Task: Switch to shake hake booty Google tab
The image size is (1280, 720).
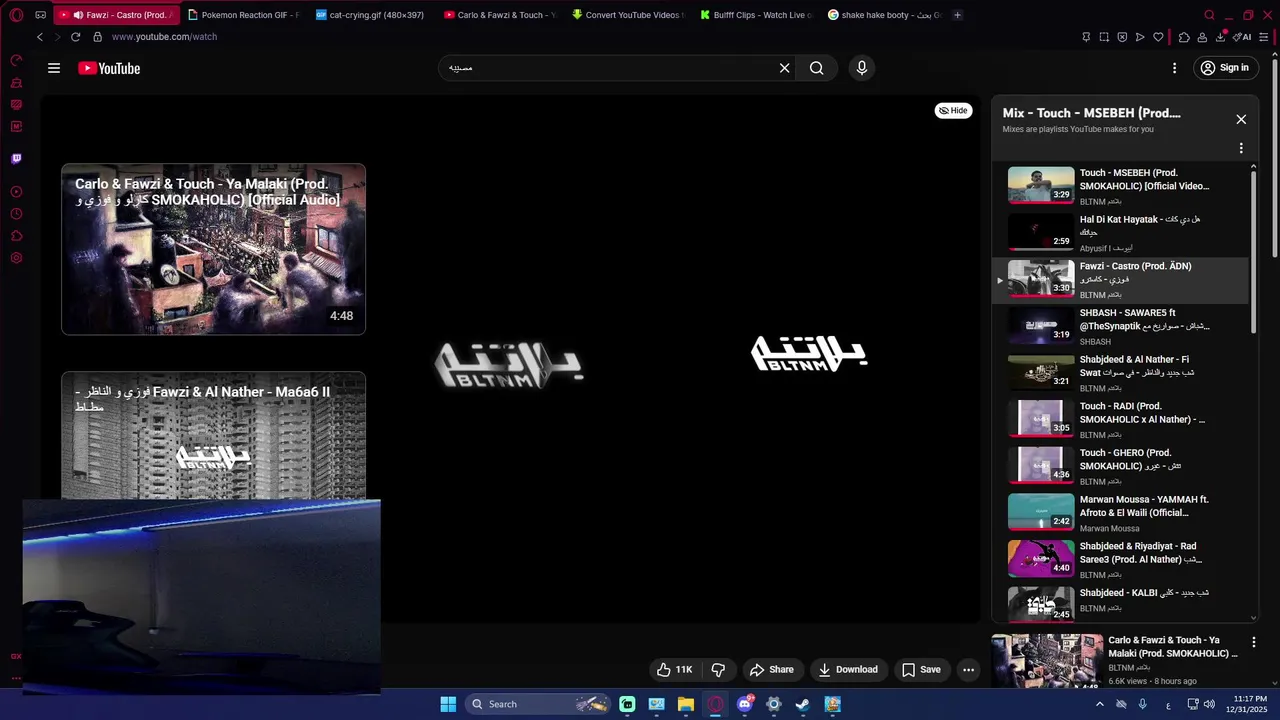Action: click(884, 15)
